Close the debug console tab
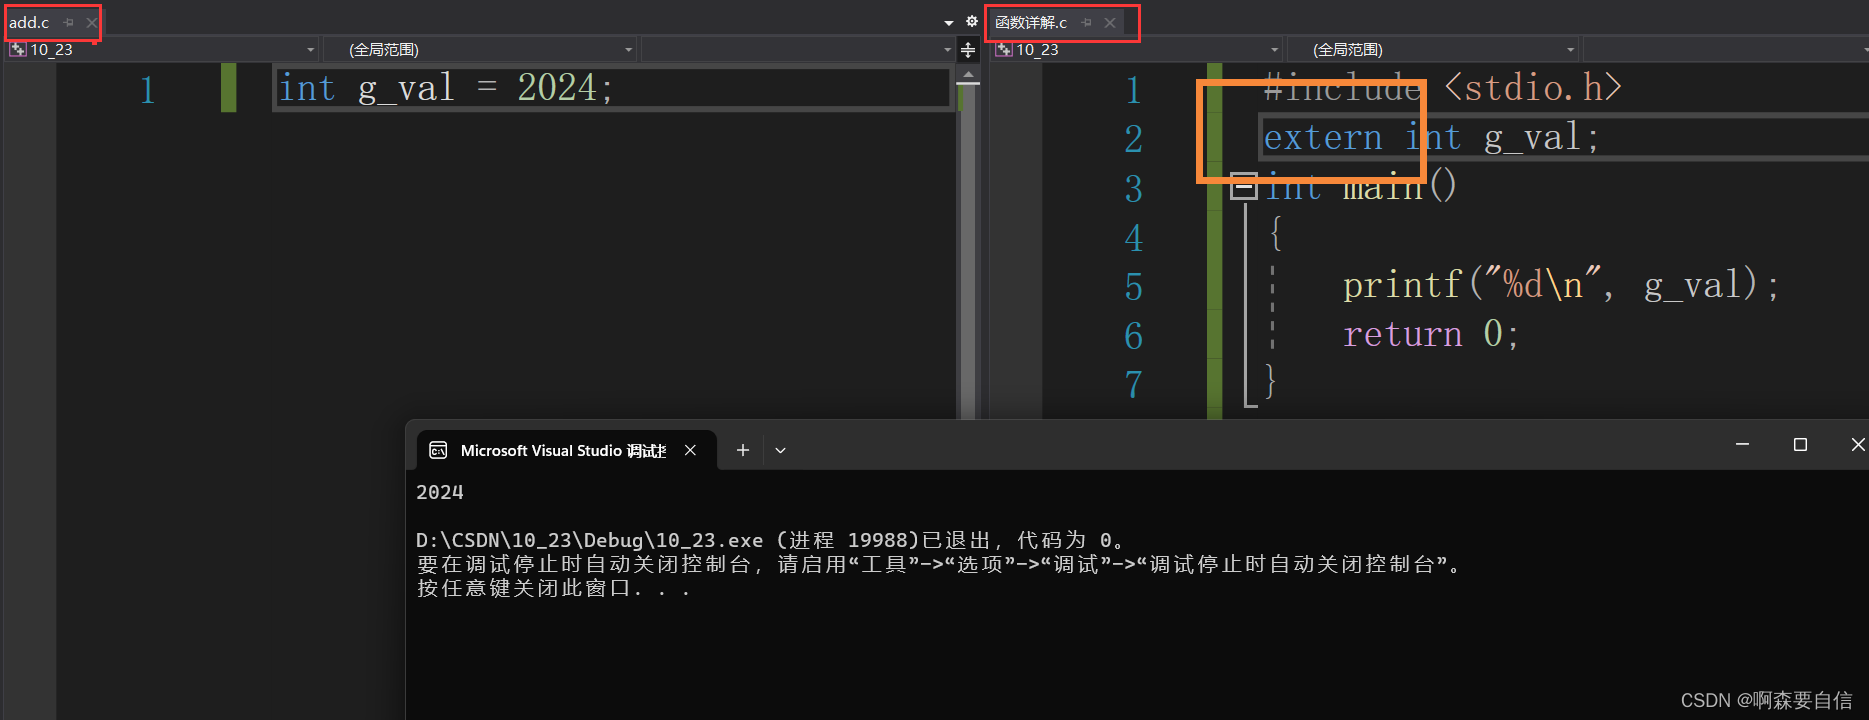The height and width of the screenshot is (720, 1869). [690, 451]
